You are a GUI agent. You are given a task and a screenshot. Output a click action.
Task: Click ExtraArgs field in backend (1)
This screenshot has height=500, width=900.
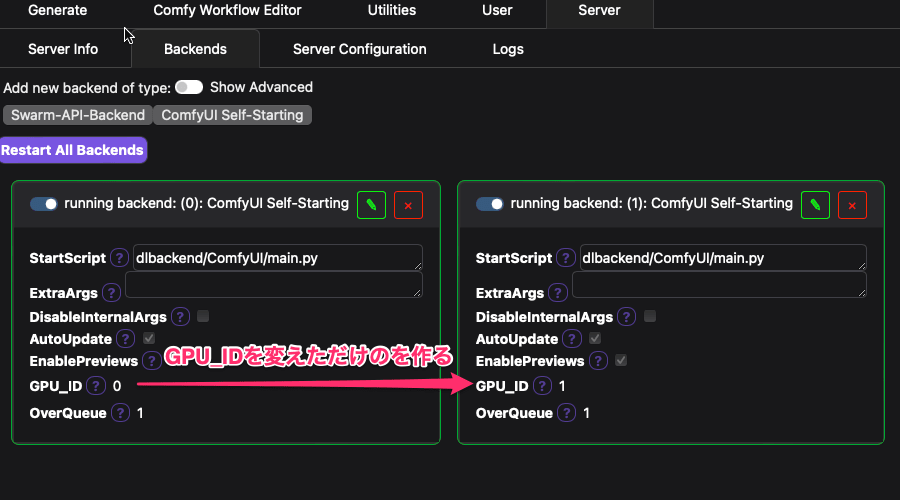[x=719, y=285]
